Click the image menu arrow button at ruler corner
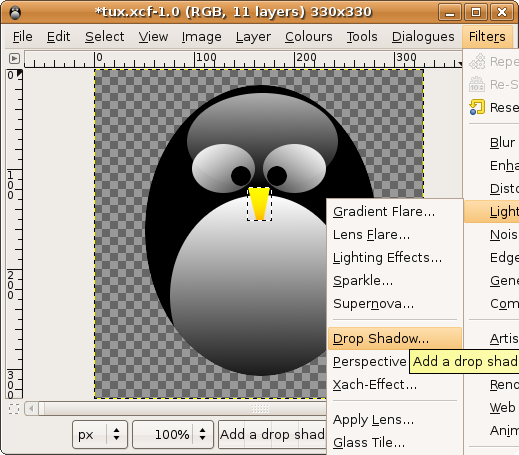The image size is (519, 455). click(x=14, y=59)
